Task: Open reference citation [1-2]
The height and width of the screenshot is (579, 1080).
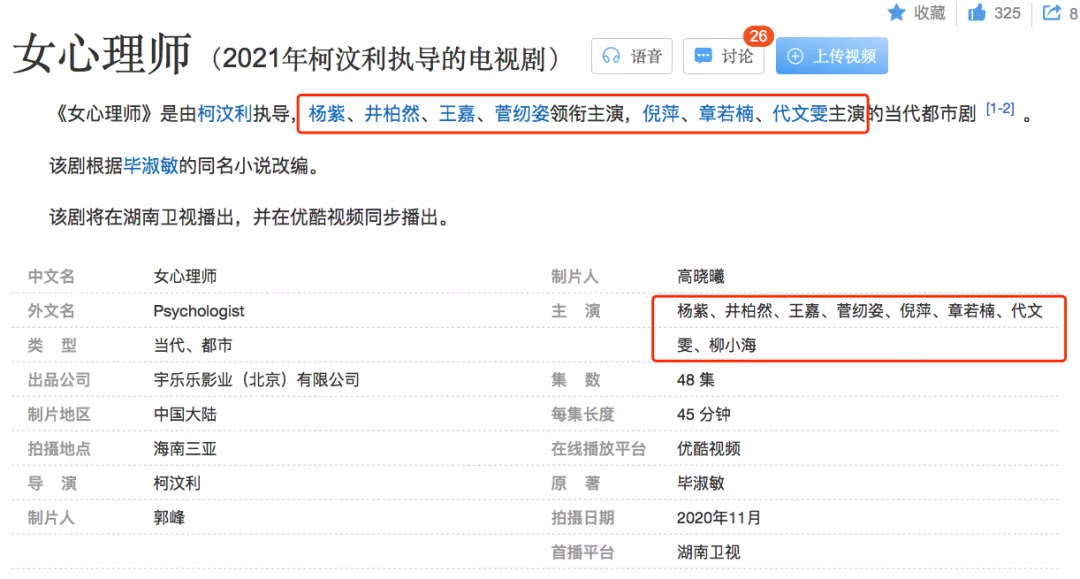Action: [x=1000, y=110]
